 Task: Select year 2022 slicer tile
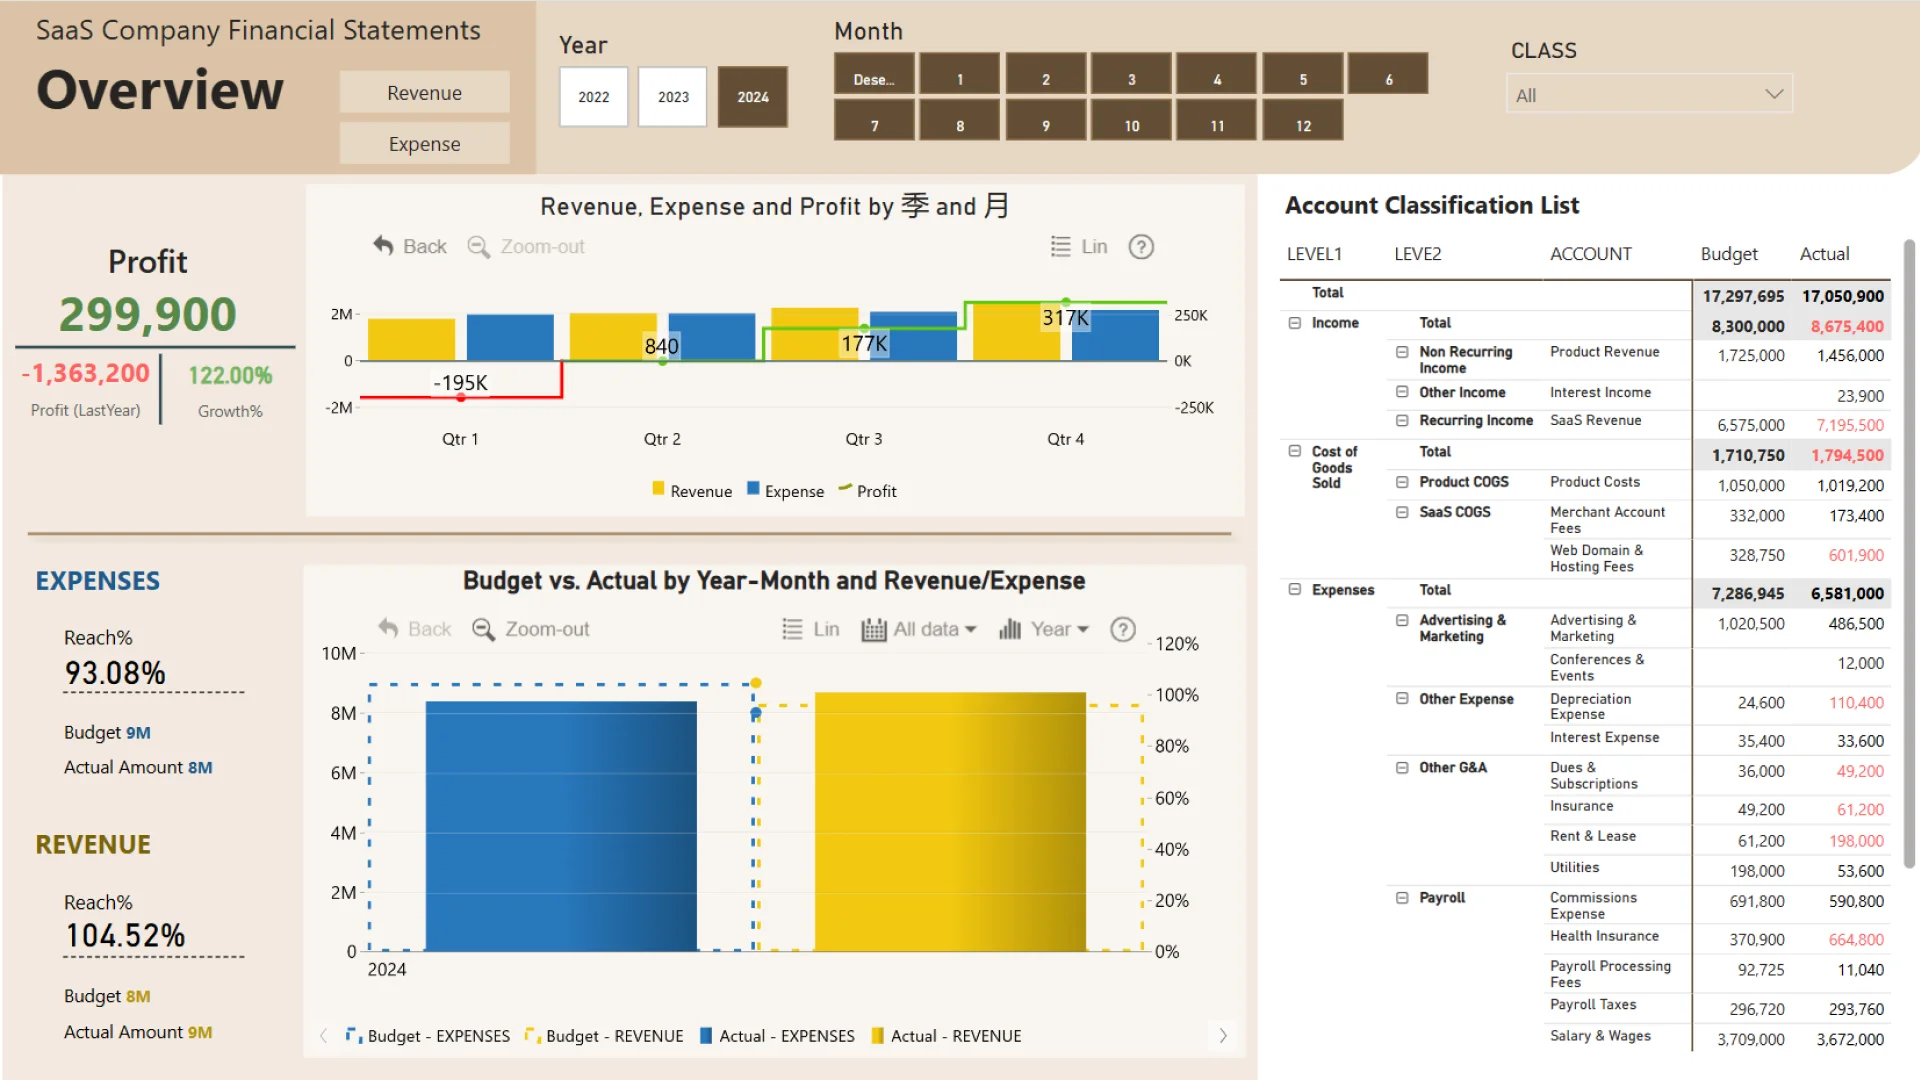point(593,97)
